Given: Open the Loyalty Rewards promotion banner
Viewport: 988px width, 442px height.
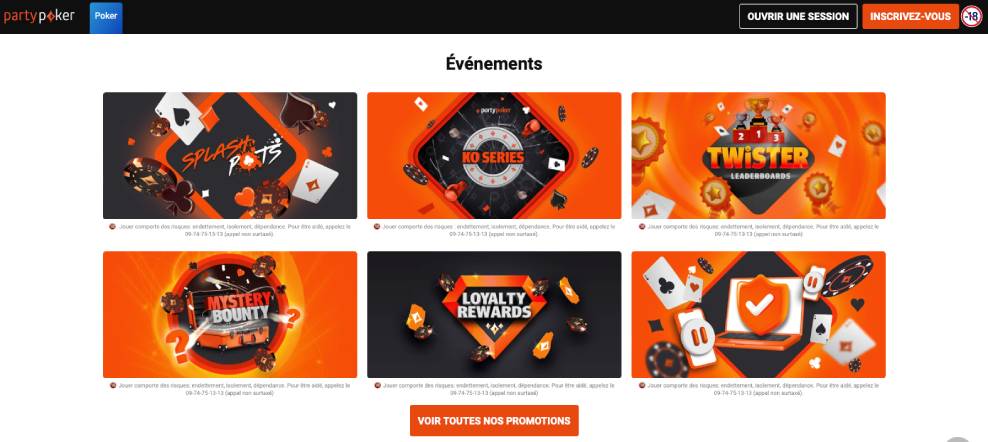Looking at the screenshot, I should 494,315.
